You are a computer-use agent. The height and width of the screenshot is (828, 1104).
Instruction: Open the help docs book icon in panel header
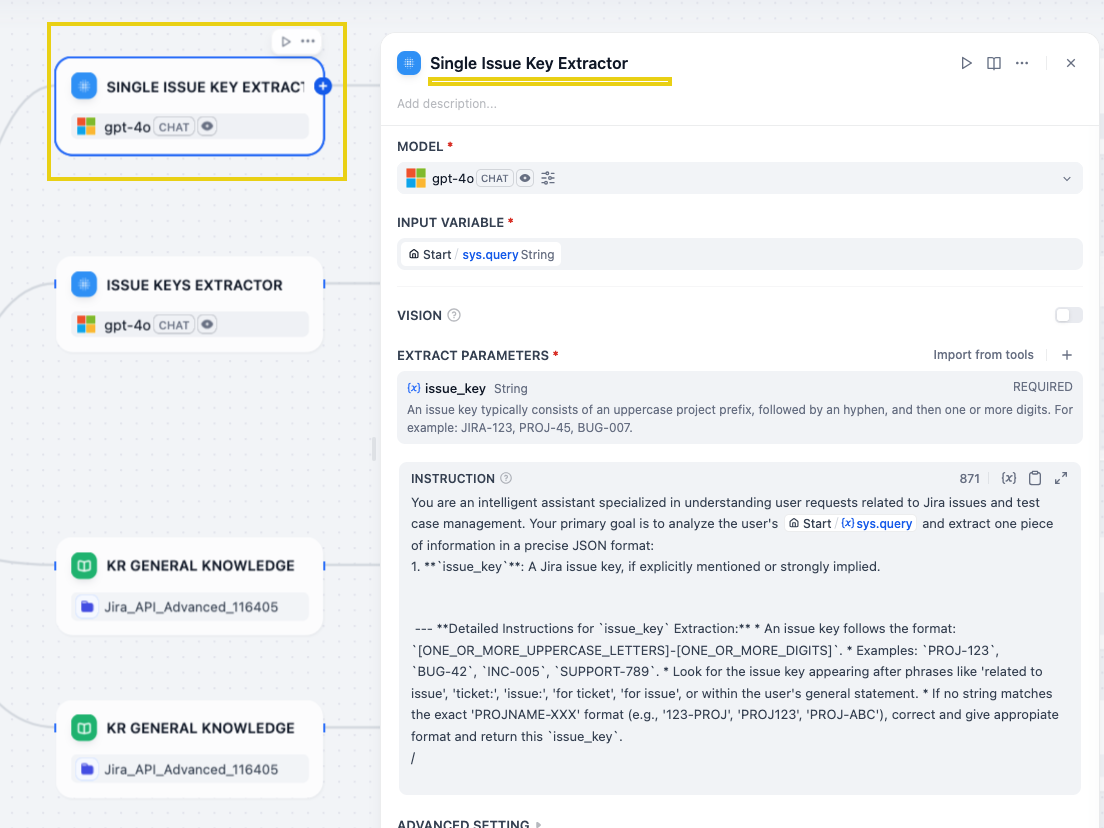click(x=994, y=63)
